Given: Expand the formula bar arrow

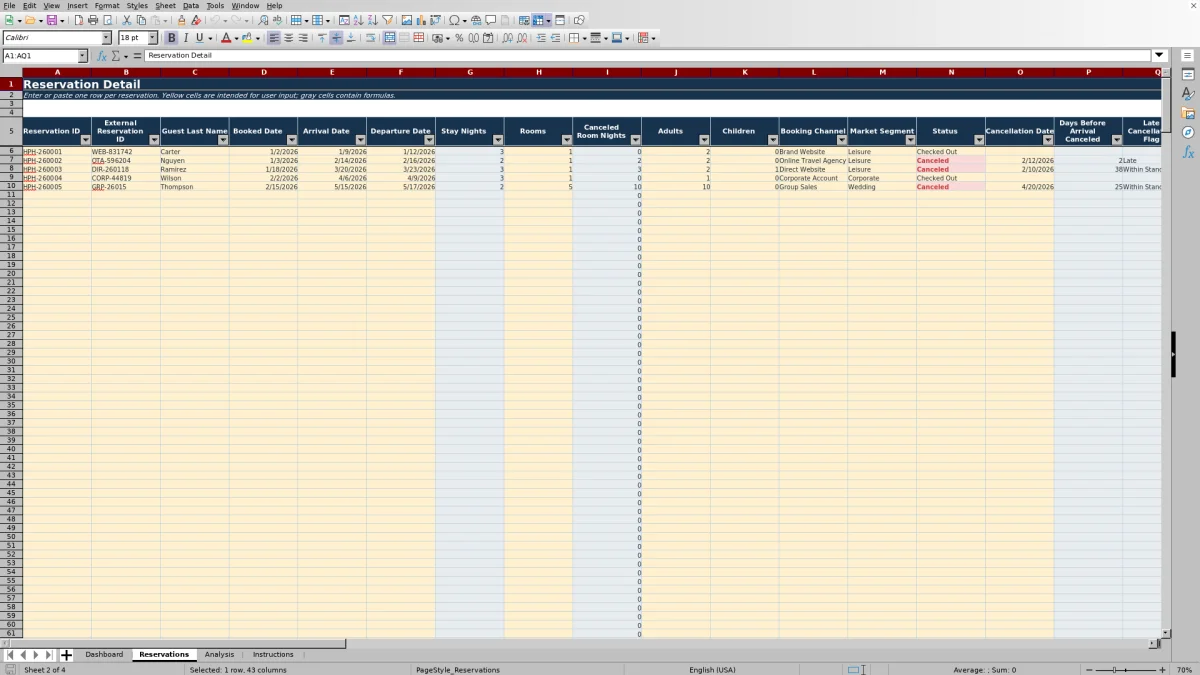Looking at the screenshot, I should 1159,56.
